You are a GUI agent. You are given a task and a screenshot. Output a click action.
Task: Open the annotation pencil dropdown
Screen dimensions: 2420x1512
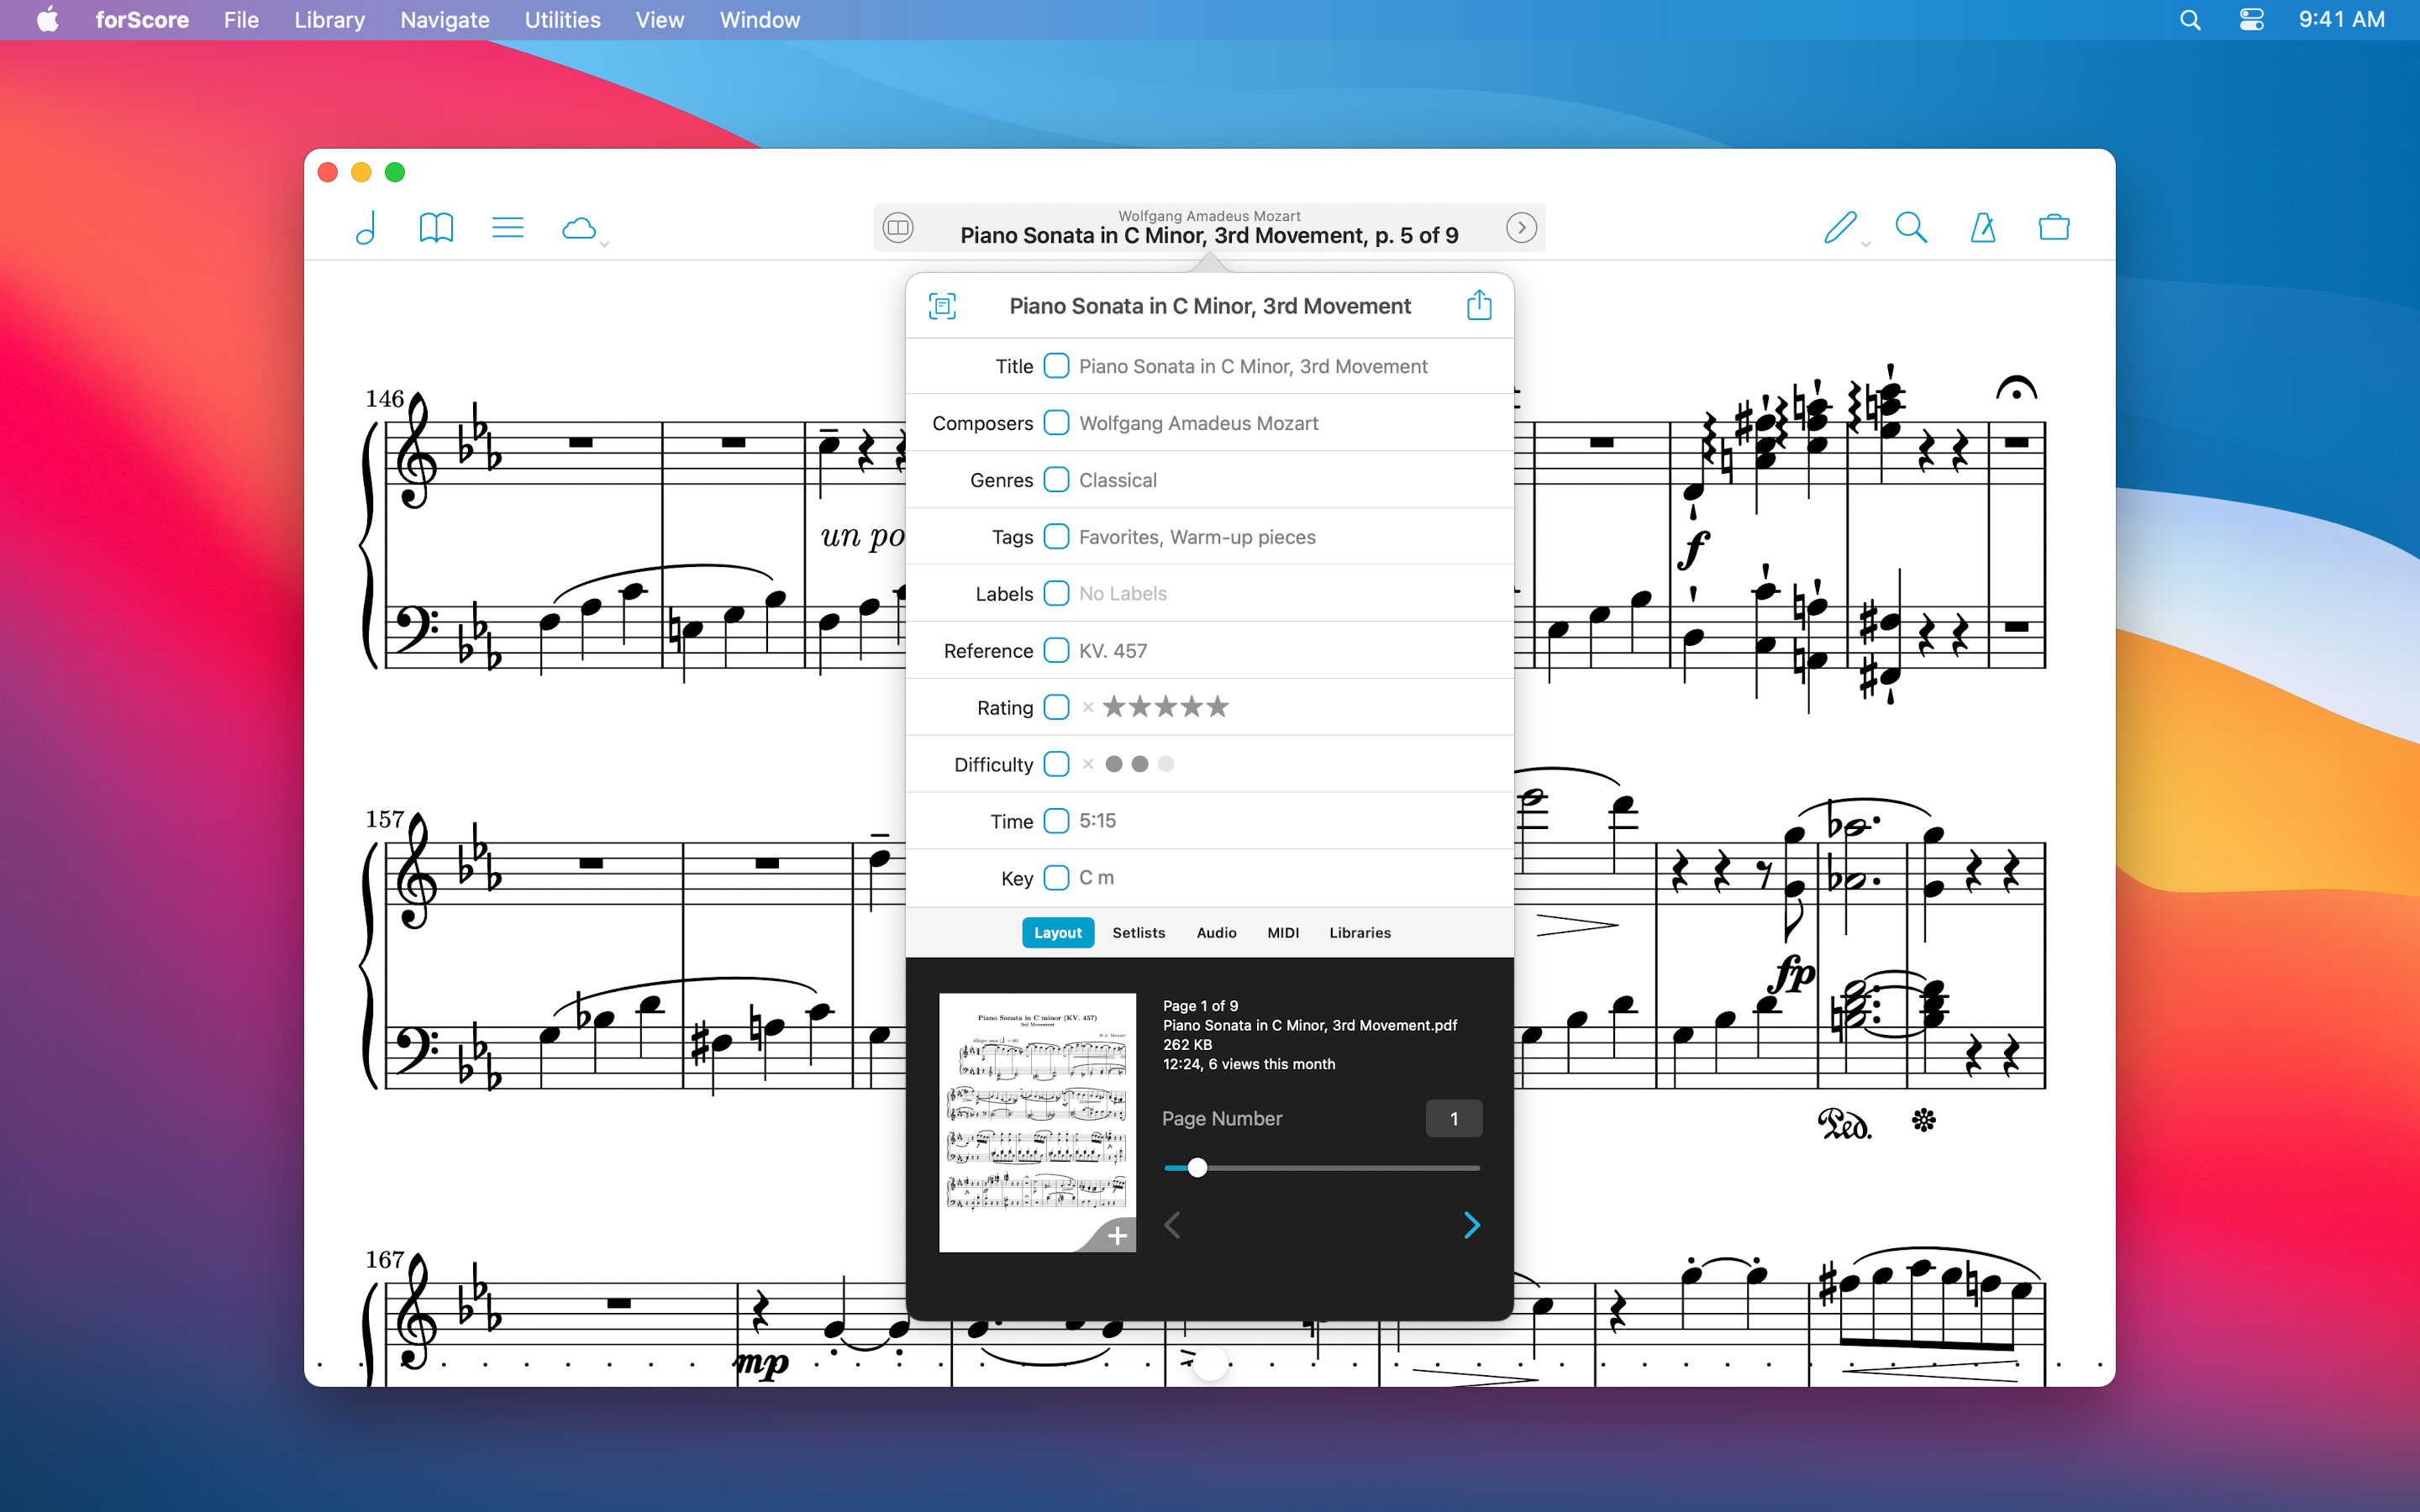tap(1843, 229)
